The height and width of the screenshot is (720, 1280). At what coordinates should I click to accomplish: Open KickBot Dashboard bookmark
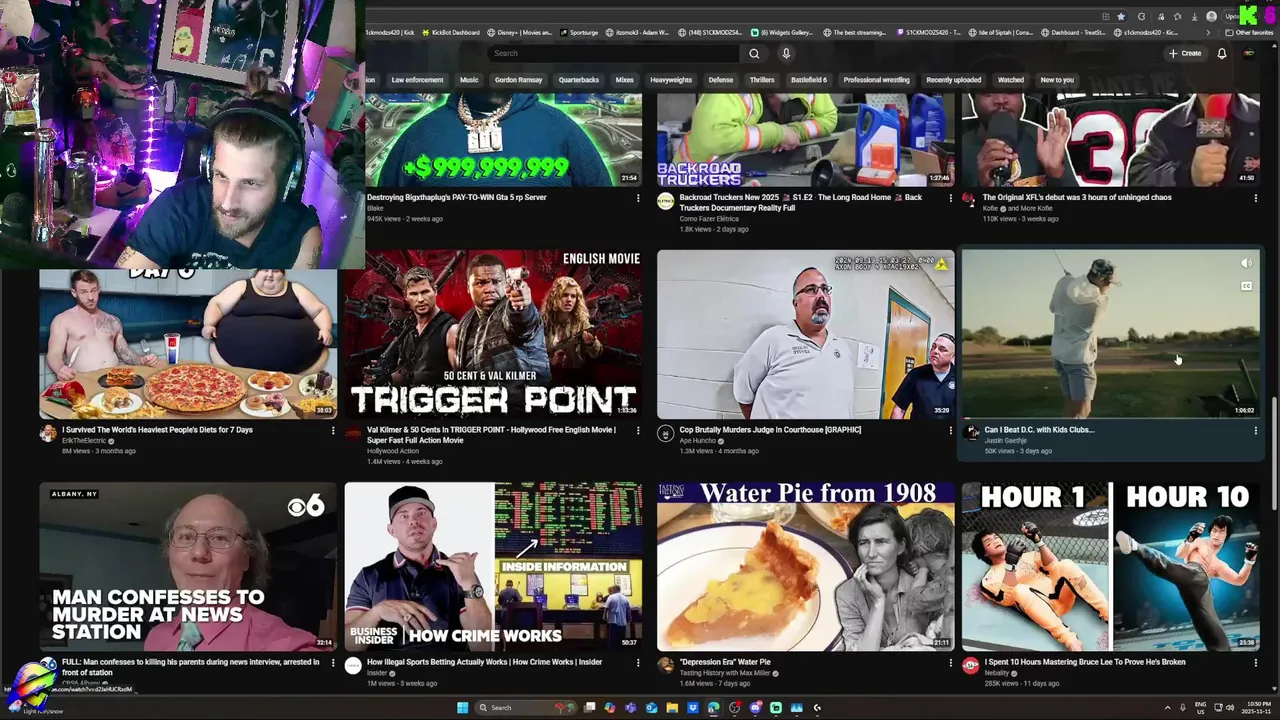[450, 32]
